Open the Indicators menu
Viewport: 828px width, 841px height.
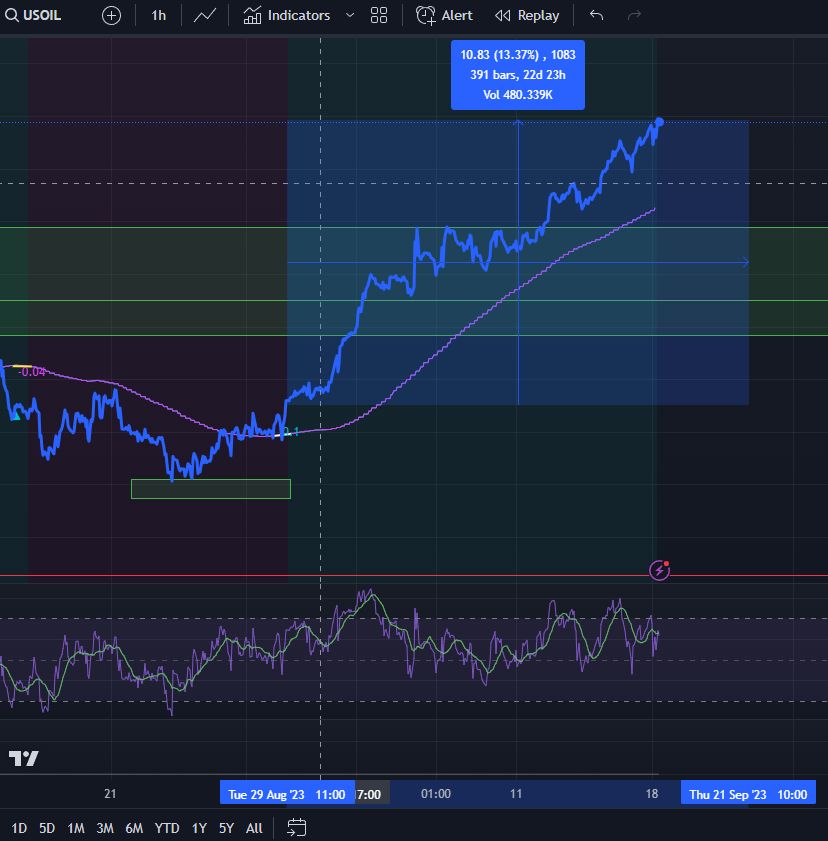point(286,16)
